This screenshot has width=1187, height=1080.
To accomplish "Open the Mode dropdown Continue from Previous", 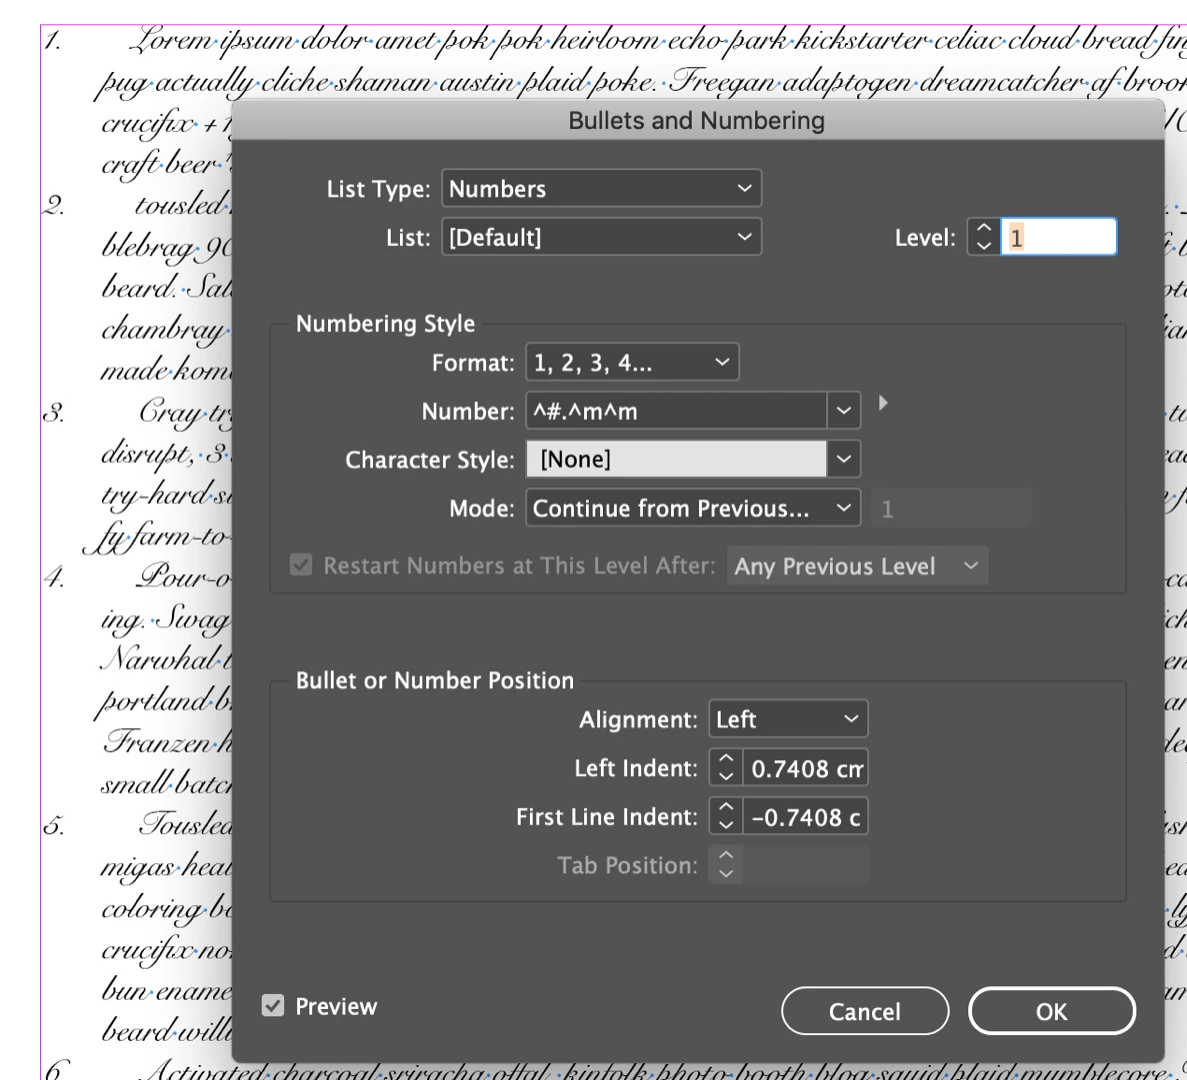I will click(x=693, y=508).
